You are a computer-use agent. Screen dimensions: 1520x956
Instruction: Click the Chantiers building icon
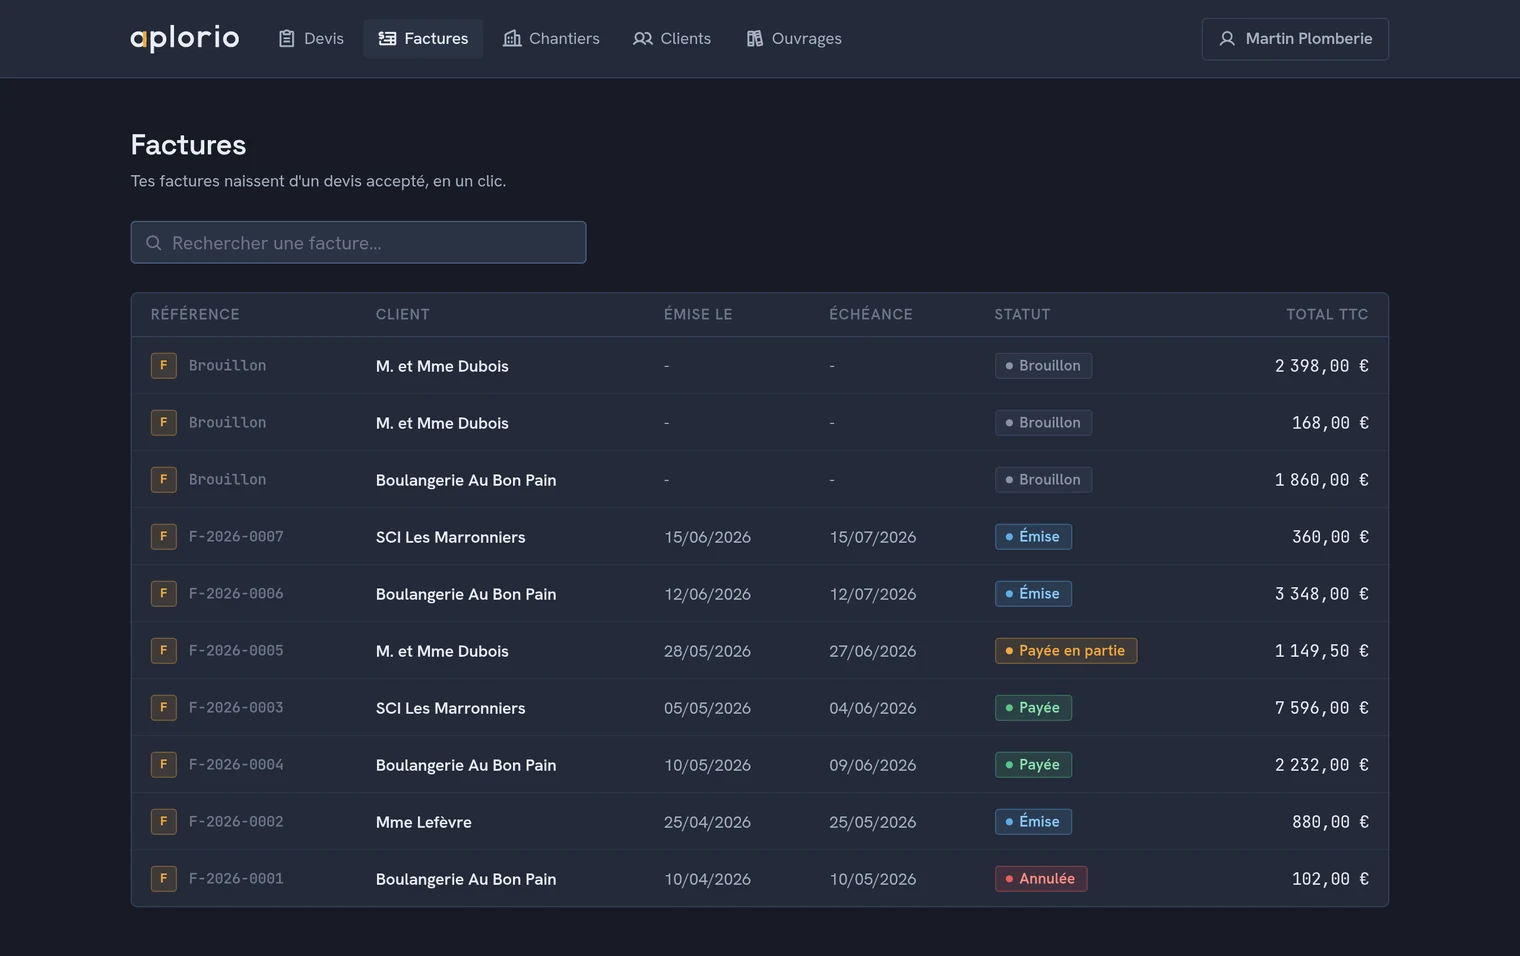click(x=512, y=38)
